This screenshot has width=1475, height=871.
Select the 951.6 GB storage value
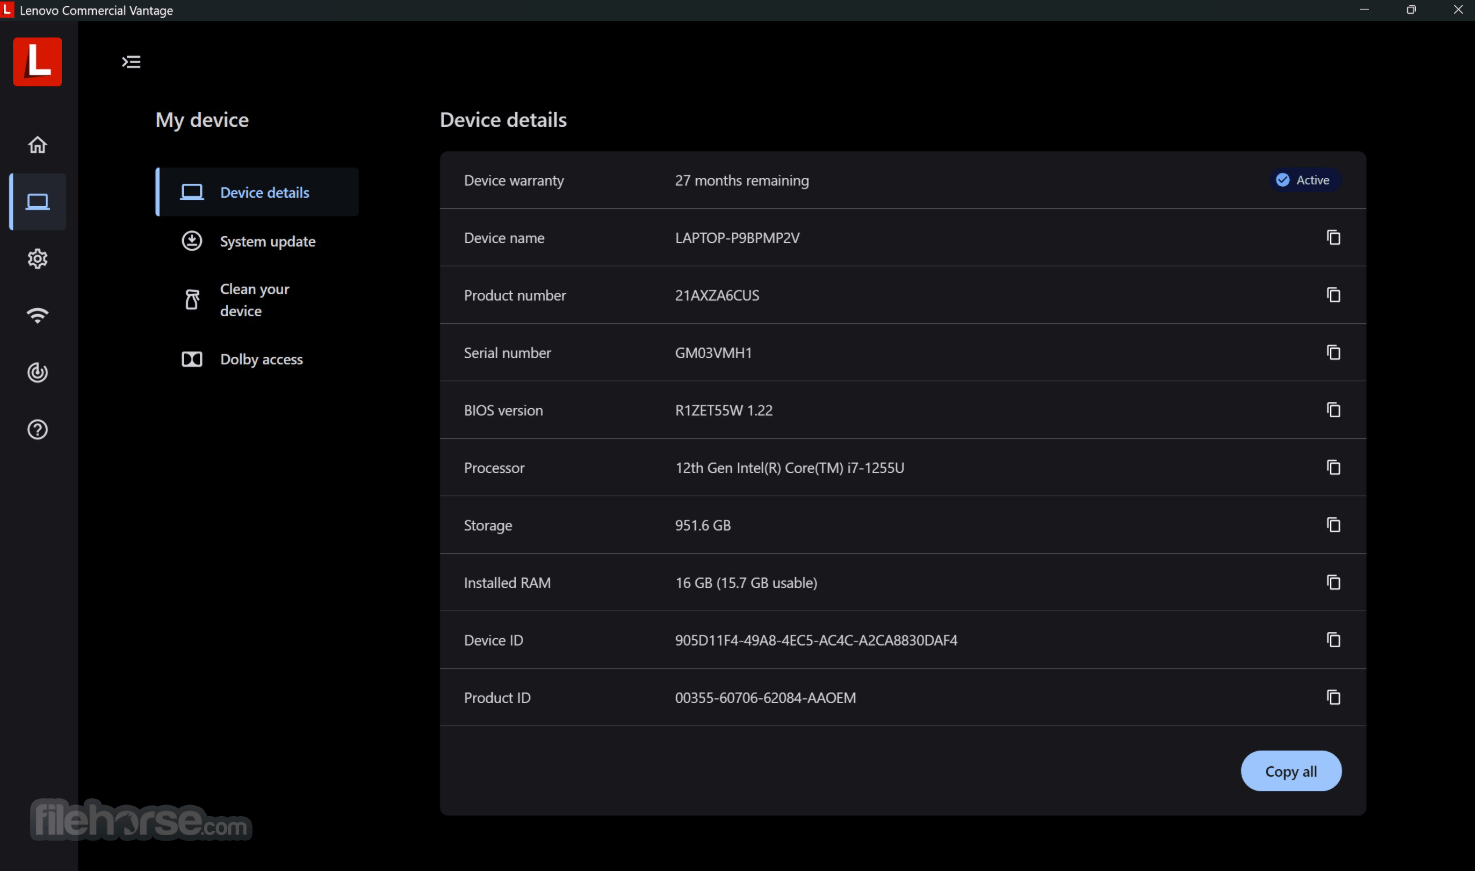(703, 526)
